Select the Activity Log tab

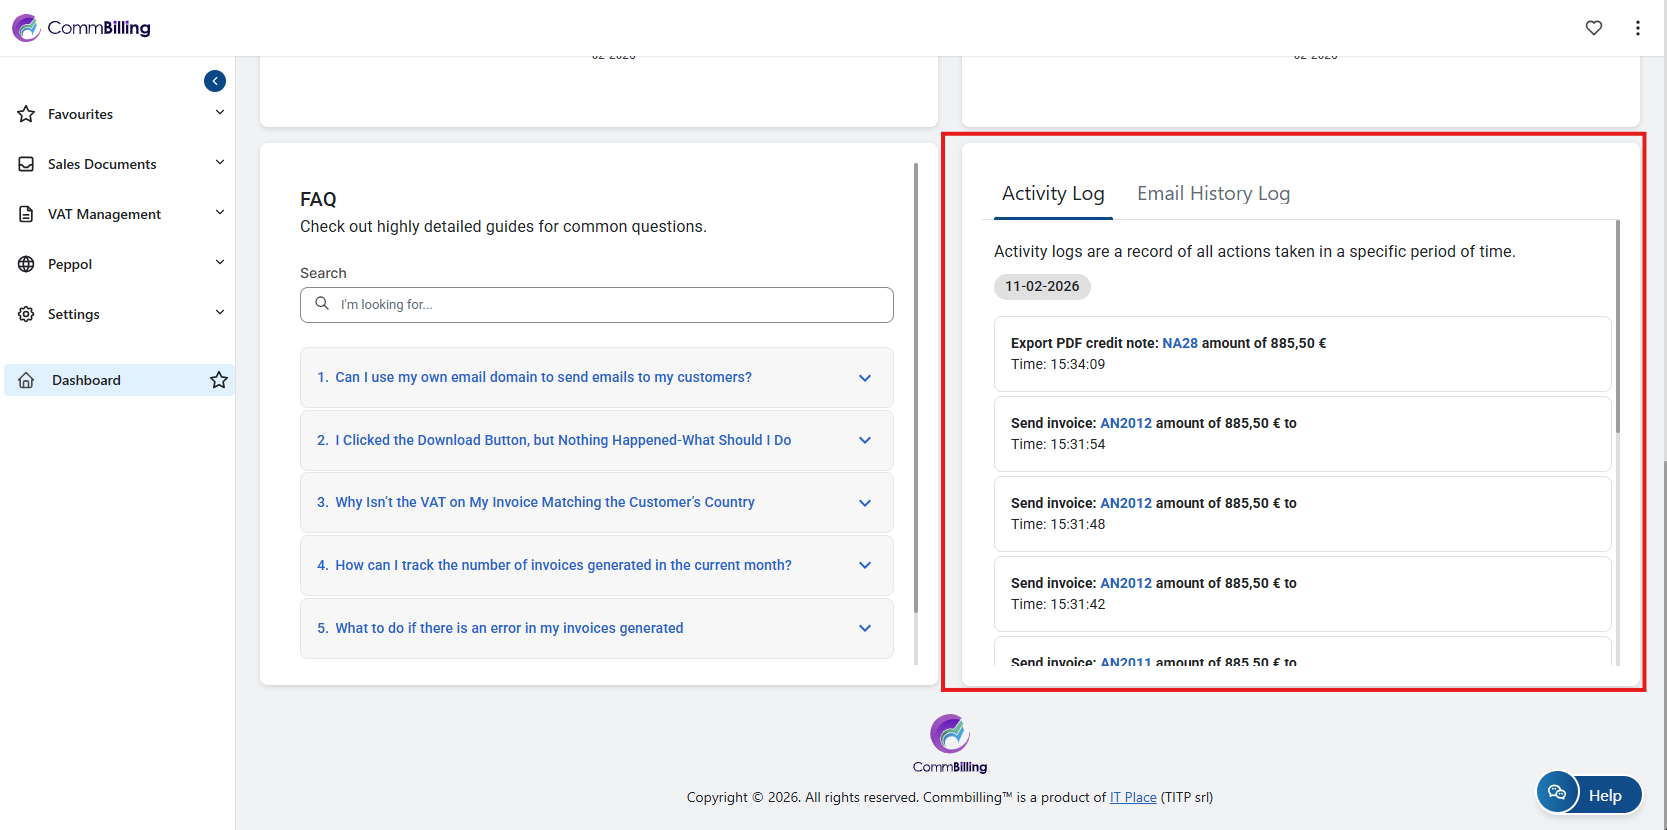point(1053,194)
